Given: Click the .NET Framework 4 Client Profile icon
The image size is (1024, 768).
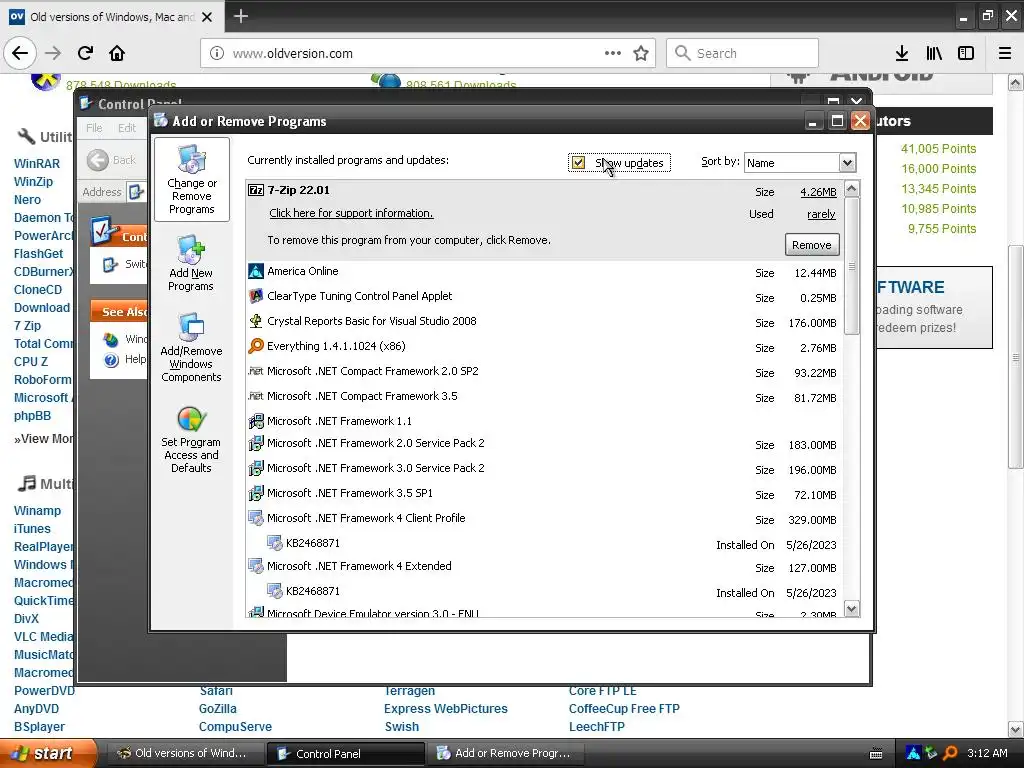Looking at the screenshot, I should coord(256,518).
